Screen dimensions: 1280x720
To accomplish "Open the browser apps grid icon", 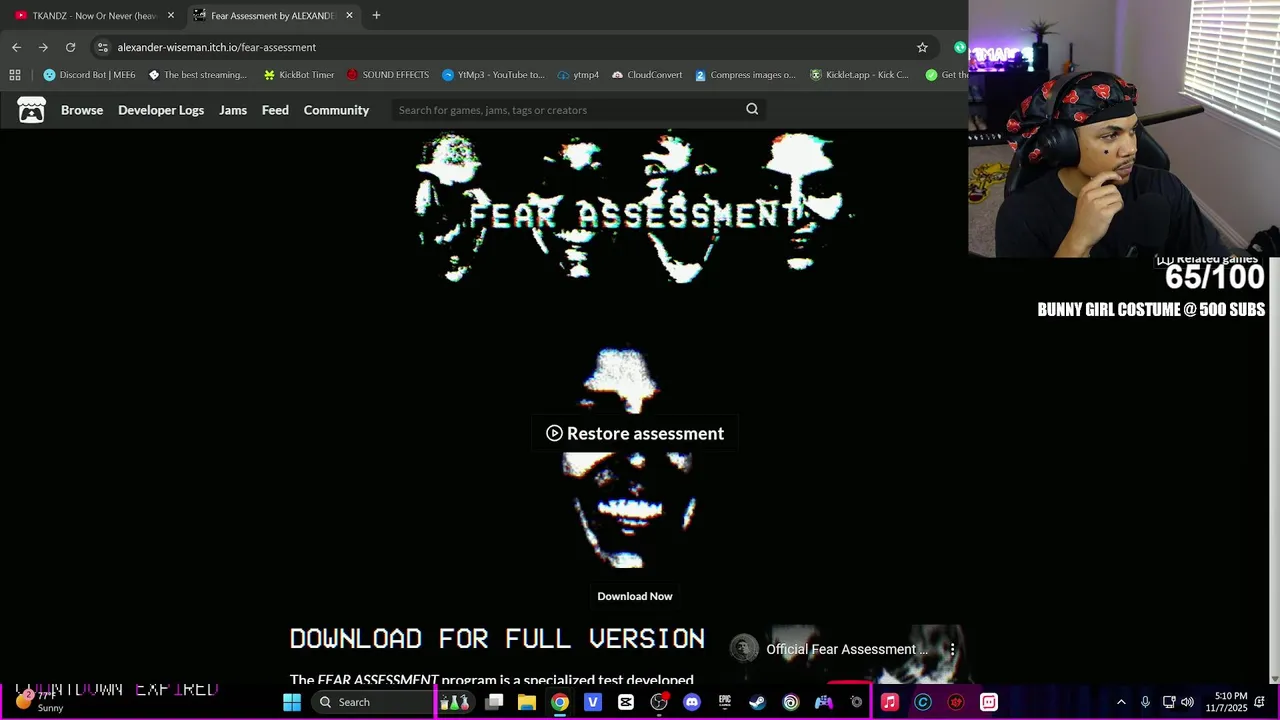I will click(x=14, y=75).
